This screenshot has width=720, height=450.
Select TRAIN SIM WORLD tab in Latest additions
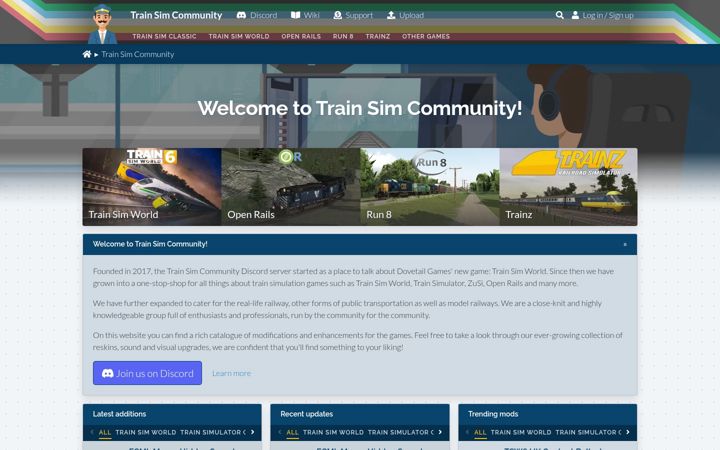(x=146, y=432)
